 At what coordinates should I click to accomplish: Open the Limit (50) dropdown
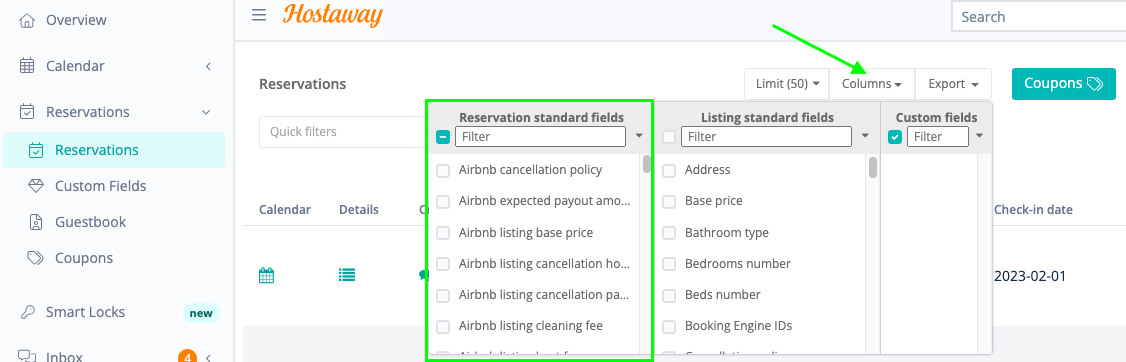787,84
